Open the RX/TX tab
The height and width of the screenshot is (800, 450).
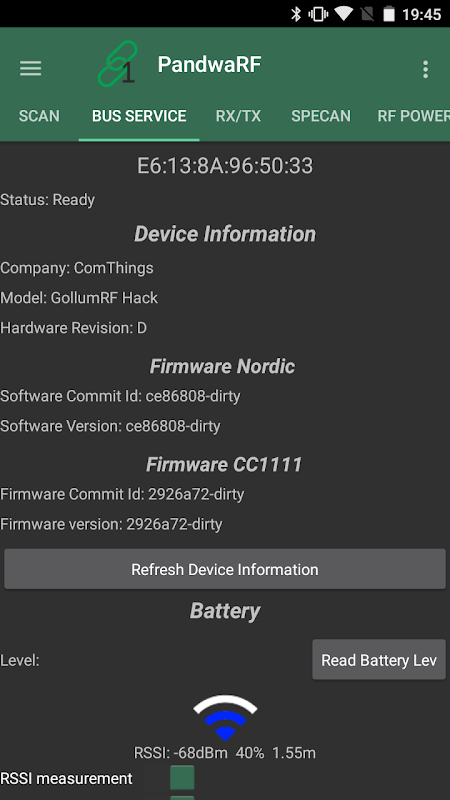click(238, 116)
